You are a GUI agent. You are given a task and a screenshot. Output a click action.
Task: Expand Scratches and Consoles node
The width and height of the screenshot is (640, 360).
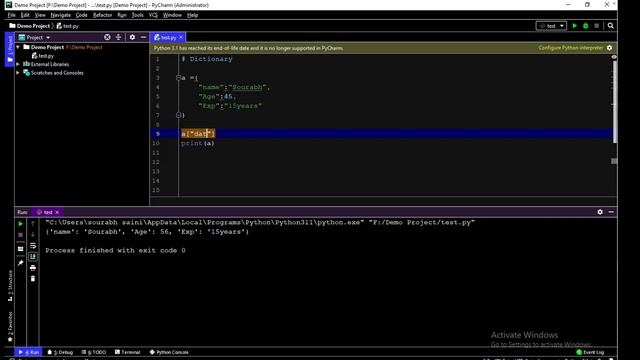tap(18, 73)
